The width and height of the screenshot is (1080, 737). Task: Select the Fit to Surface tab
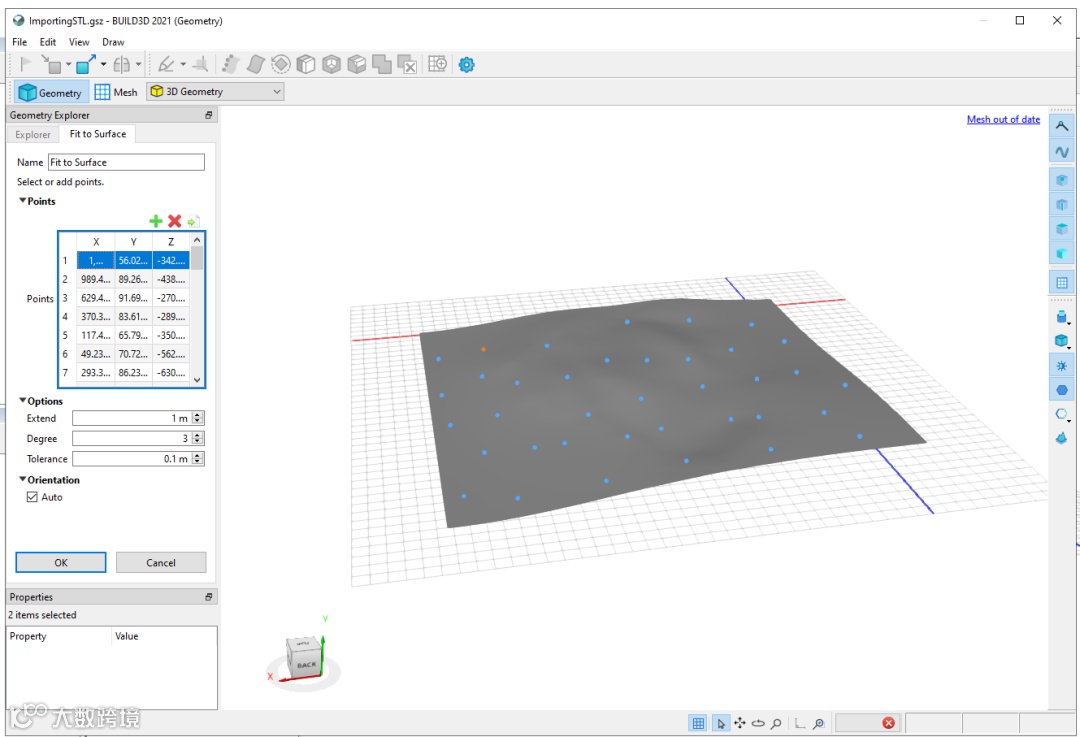[98, 134]
